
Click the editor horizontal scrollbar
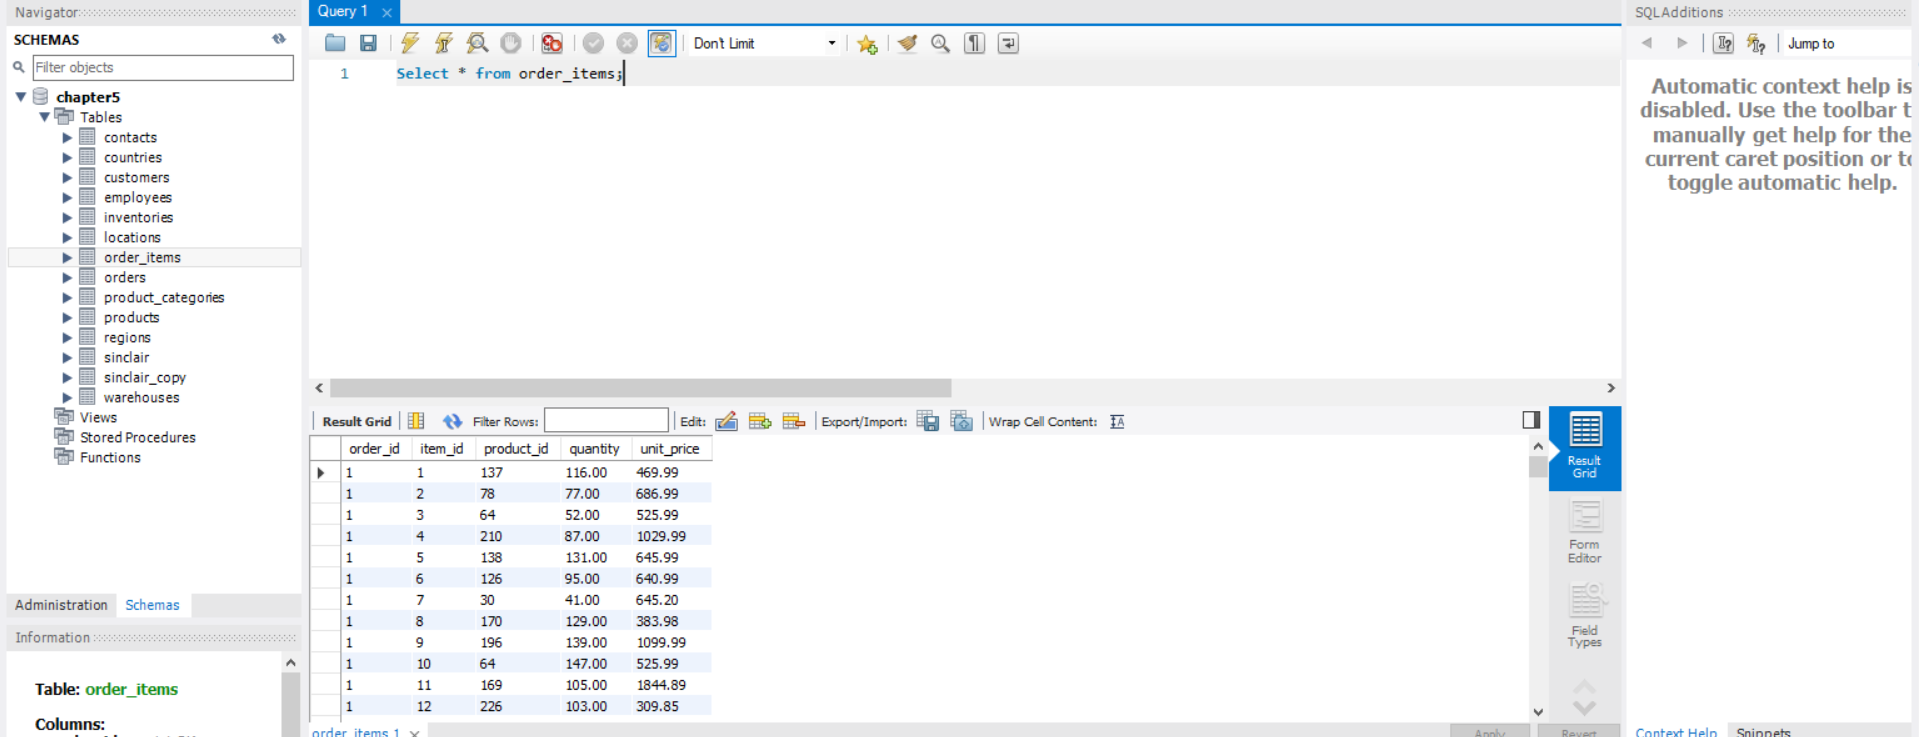(640, 388)
